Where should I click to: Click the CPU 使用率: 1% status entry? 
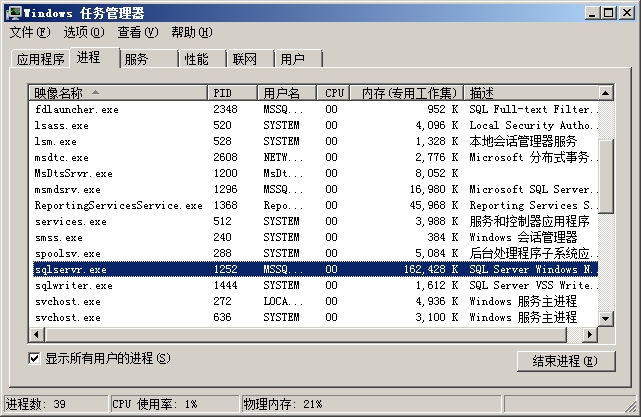point(175,404)
